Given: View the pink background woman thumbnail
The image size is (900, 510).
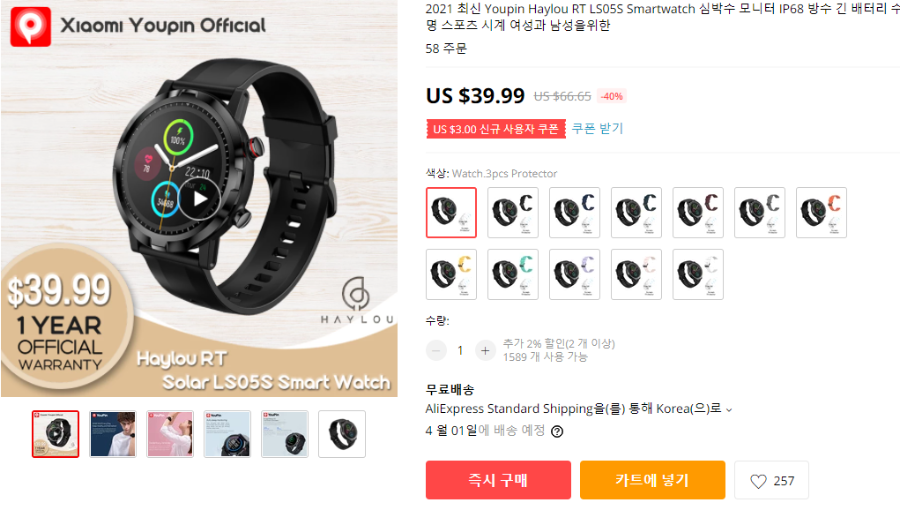Looking at the screenshot, I should 170,434.
